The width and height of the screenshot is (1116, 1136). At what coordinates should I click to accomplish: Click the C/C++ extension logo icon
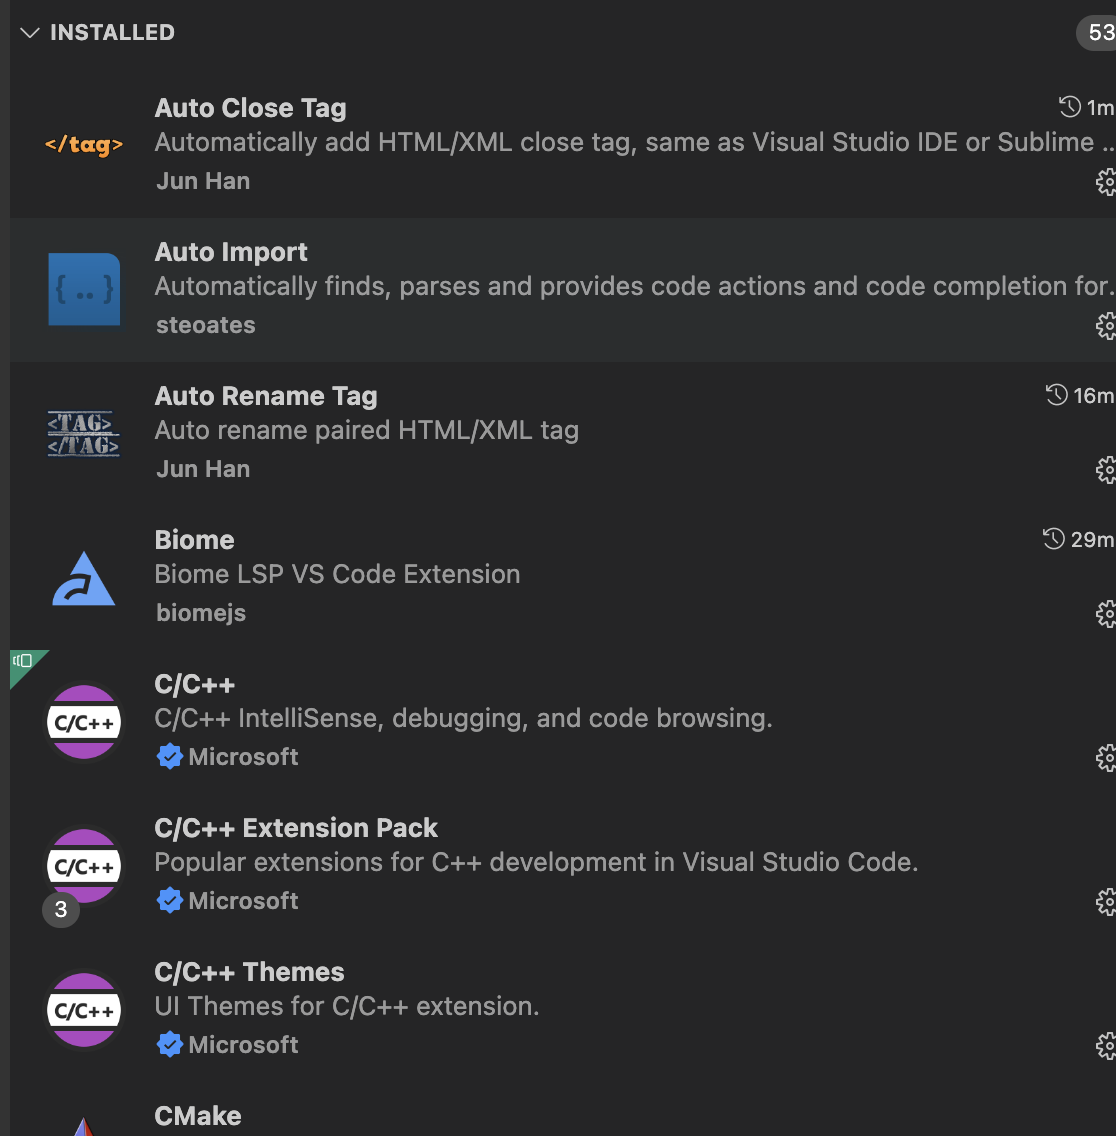84,722
